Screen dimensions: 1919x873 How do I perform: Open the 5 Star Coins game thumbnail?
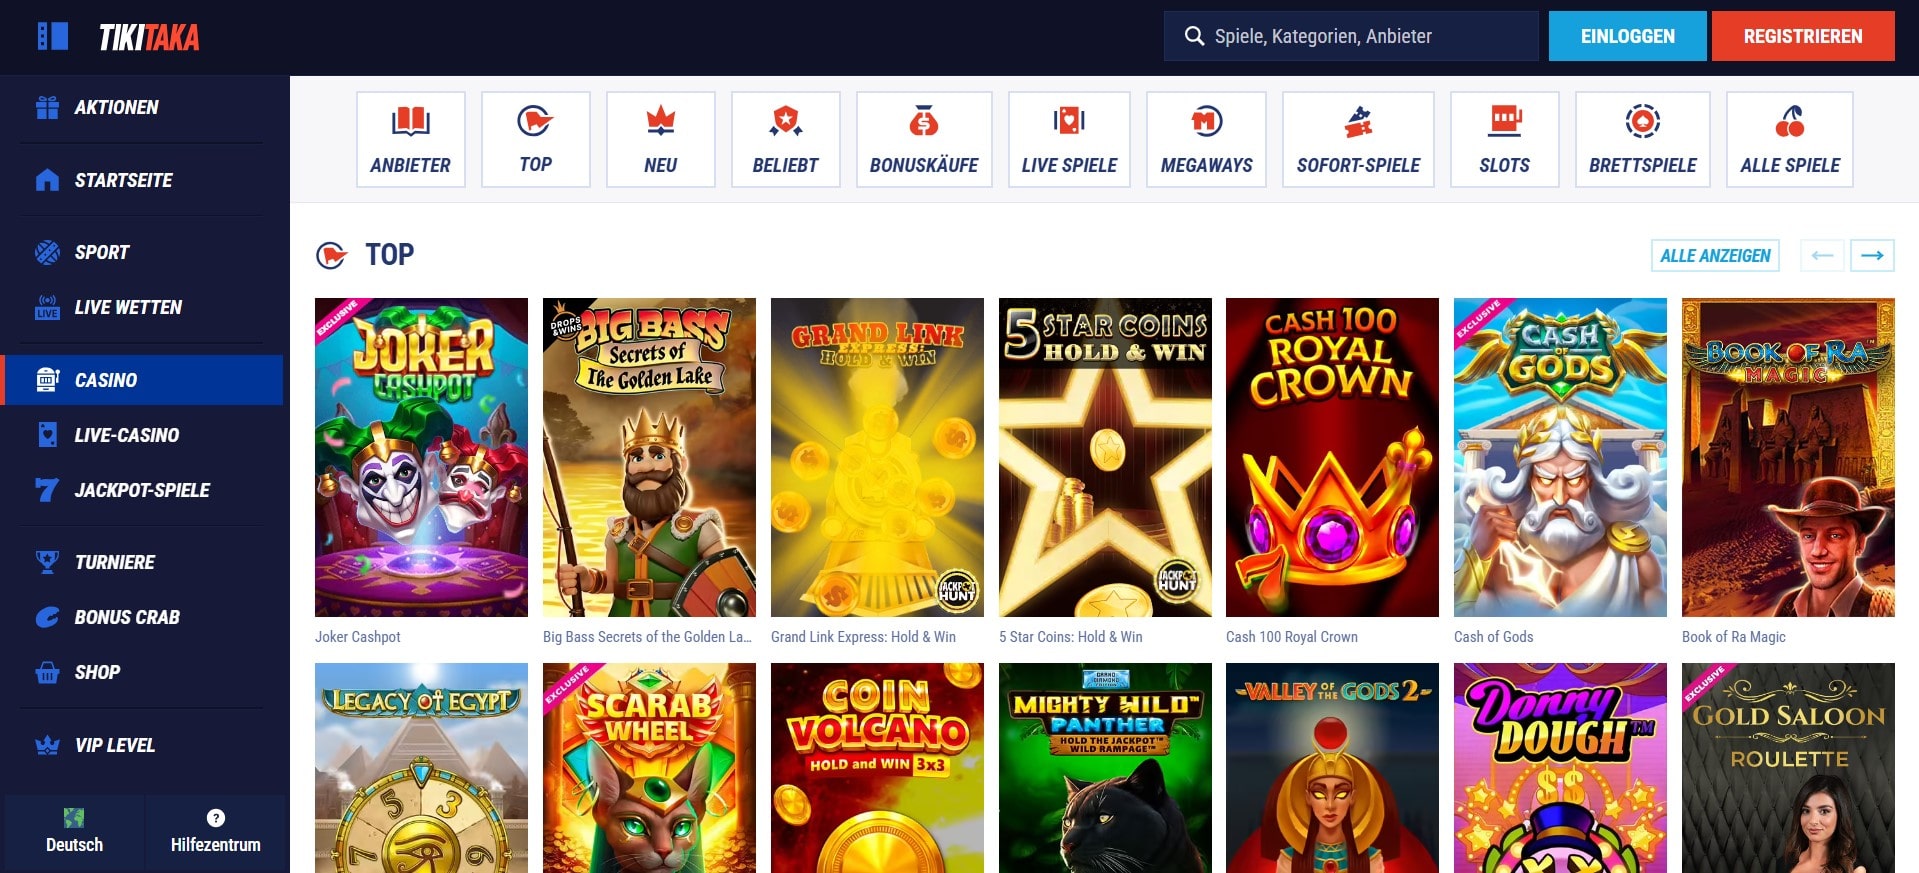1105,457
